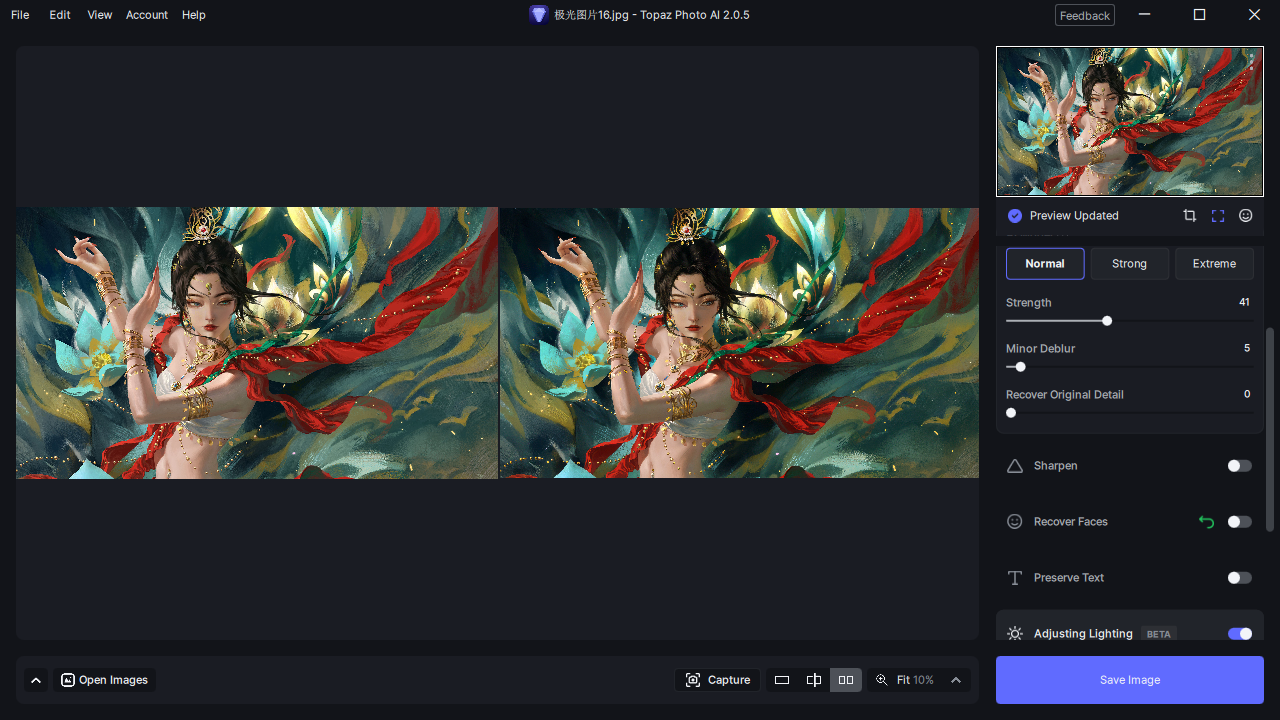This screenshot has width=1280, height=720.
Task: Click the Sharpen triangle icon
Action: [1015, 466]
